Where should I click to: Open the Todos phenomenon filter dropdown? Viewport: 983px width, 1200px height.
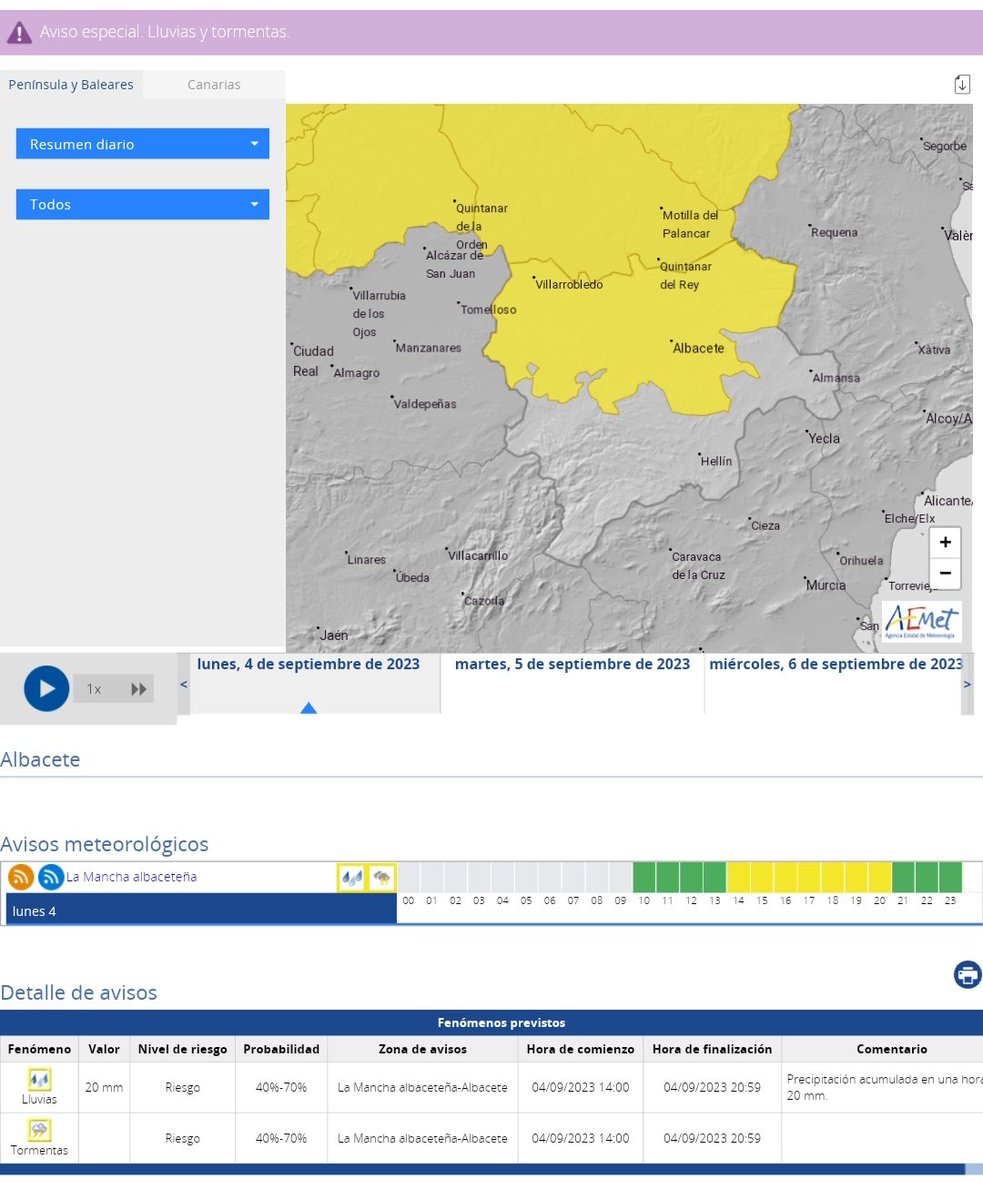pos(142,204)
